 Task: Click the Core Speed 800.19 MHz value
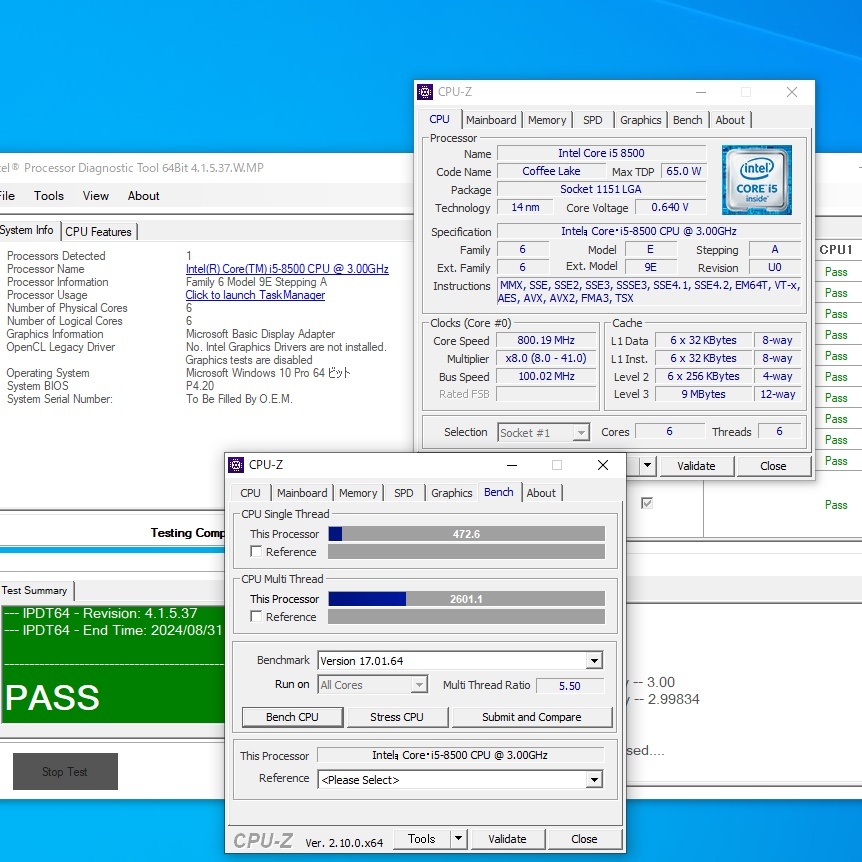(546, 340)
